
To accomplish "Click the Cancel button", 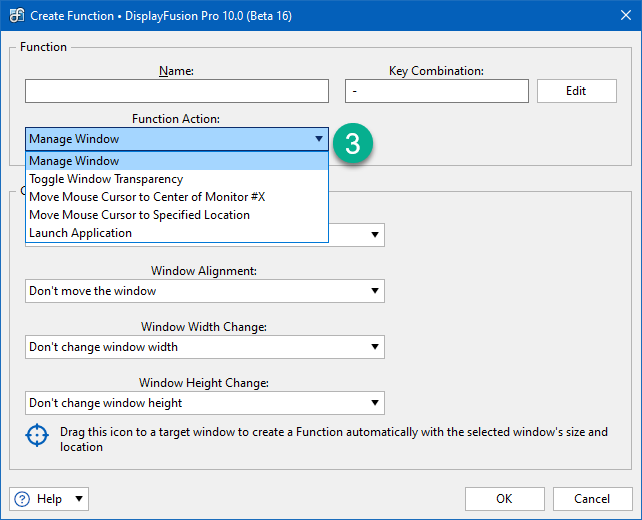I will 592,499.
